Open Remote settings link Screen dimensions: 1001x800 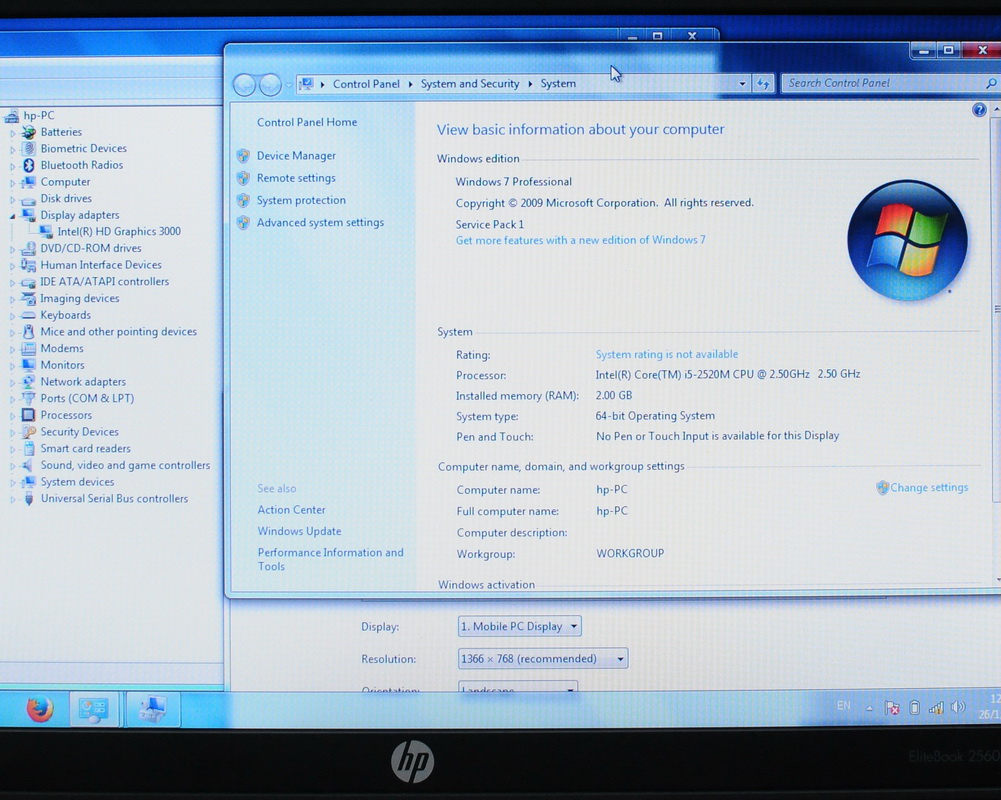tap(296, 178)
